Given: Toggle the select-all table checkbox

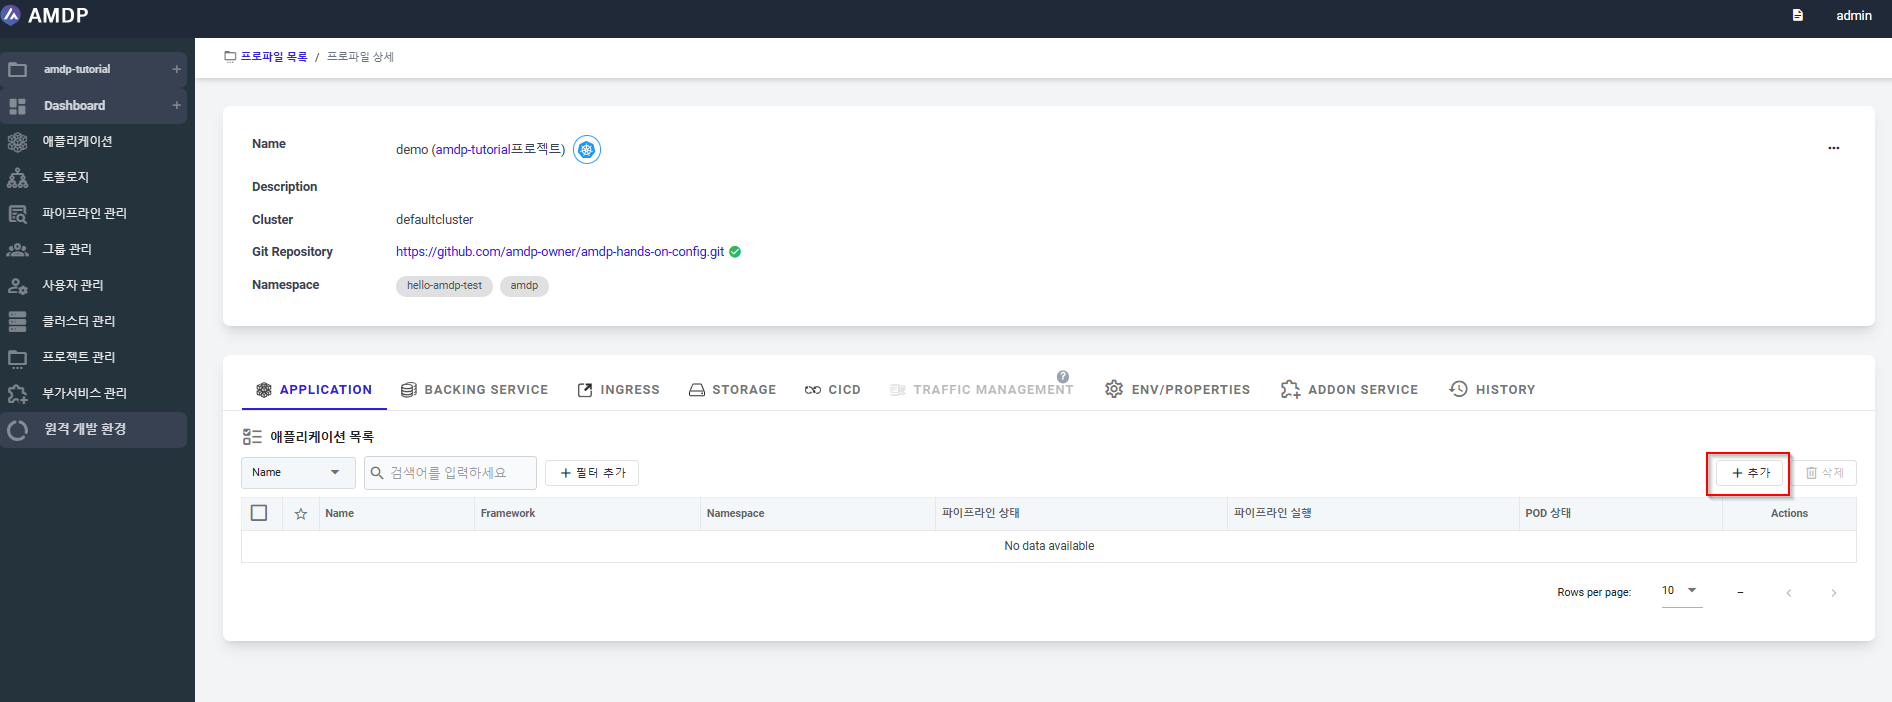Looking at the screenshot, I should point(259,513).
